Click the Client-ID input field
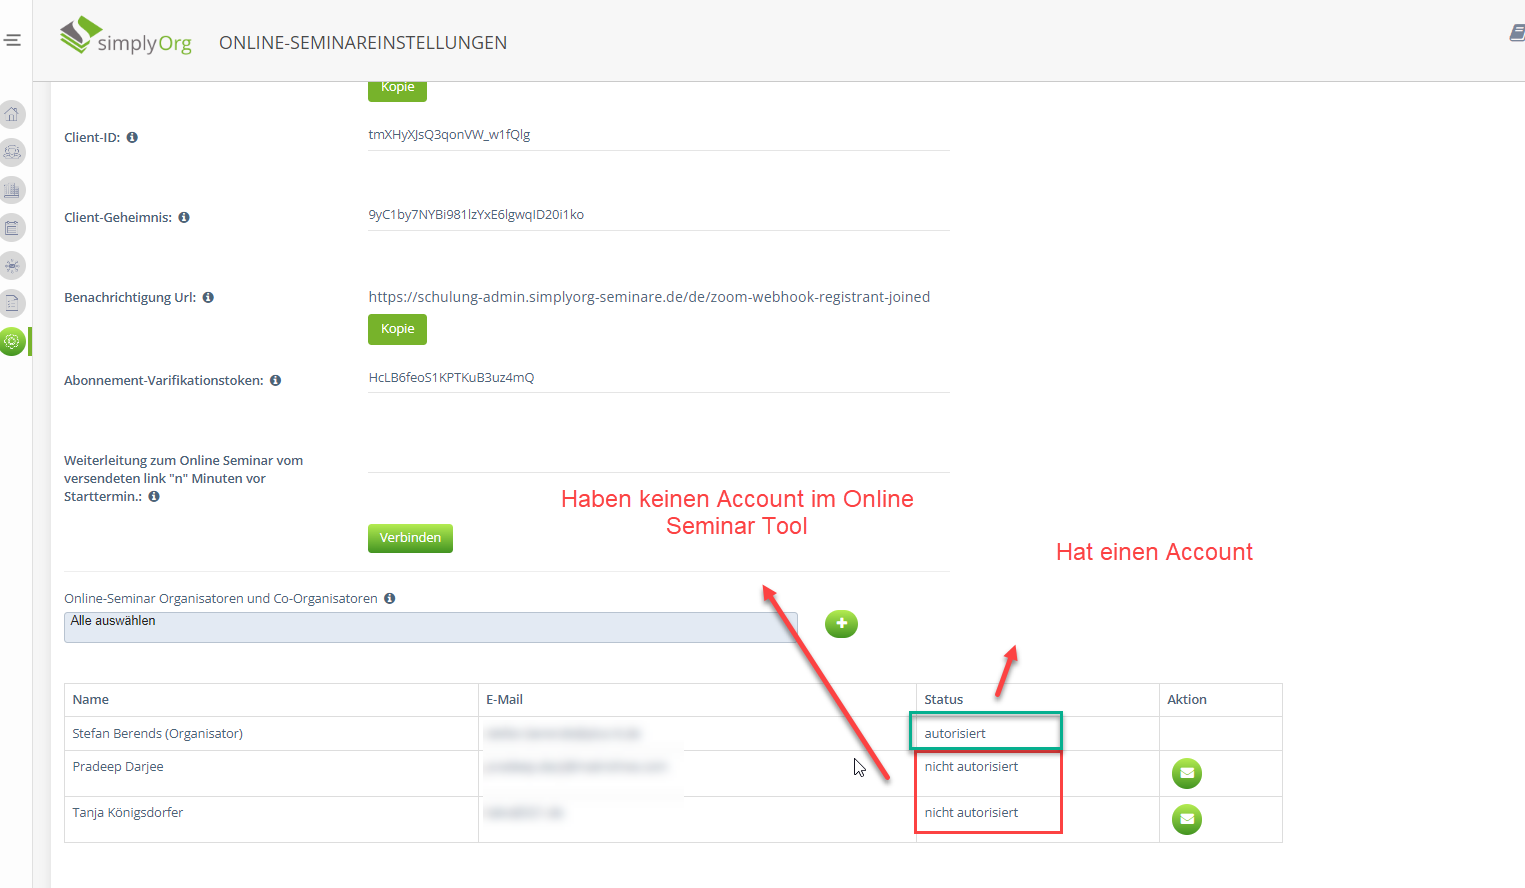1525x888 pixels. pyautogui.click(x=657, y=135)
